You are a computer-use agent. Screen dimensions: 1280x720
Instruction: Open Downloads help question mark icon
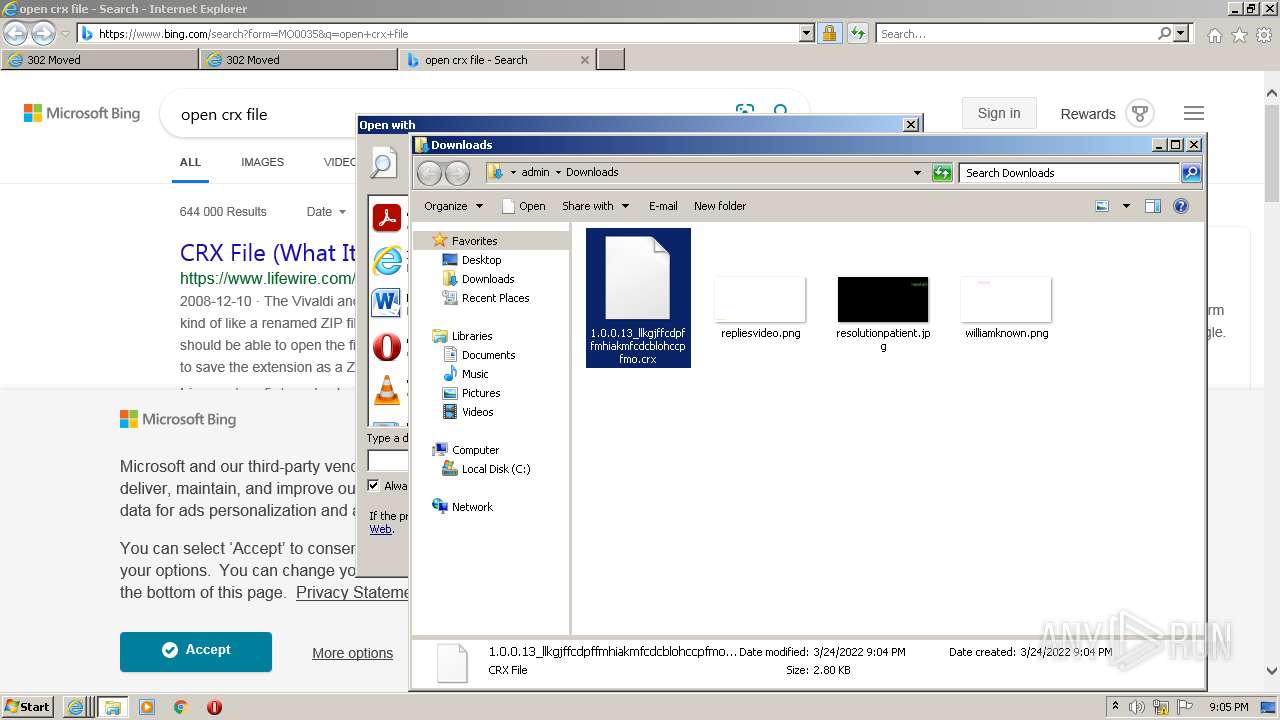click(1181, 206)
